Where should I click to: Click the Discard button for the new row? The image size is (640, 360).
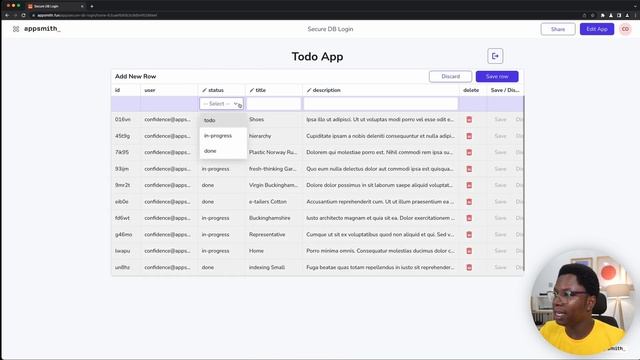tap(450, 76)
